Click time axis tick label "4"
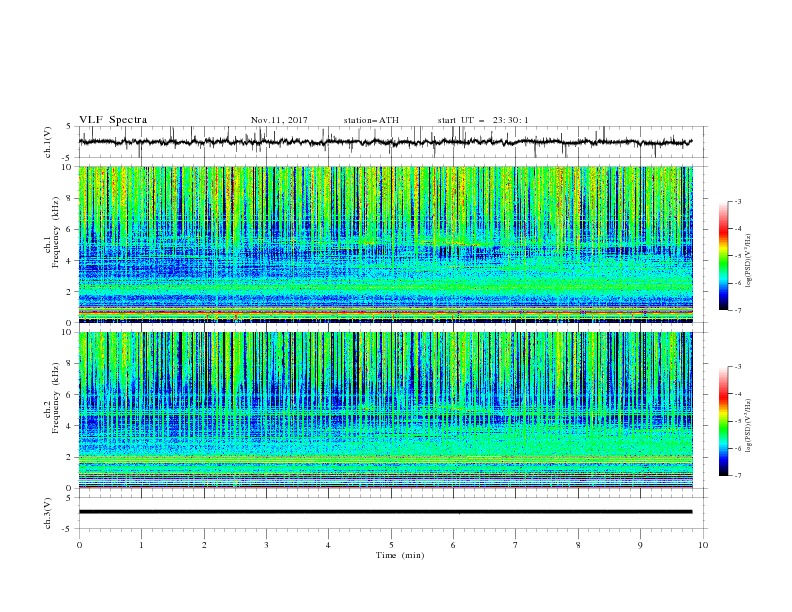Screen dimensions: 792x612 click(329, 545)
